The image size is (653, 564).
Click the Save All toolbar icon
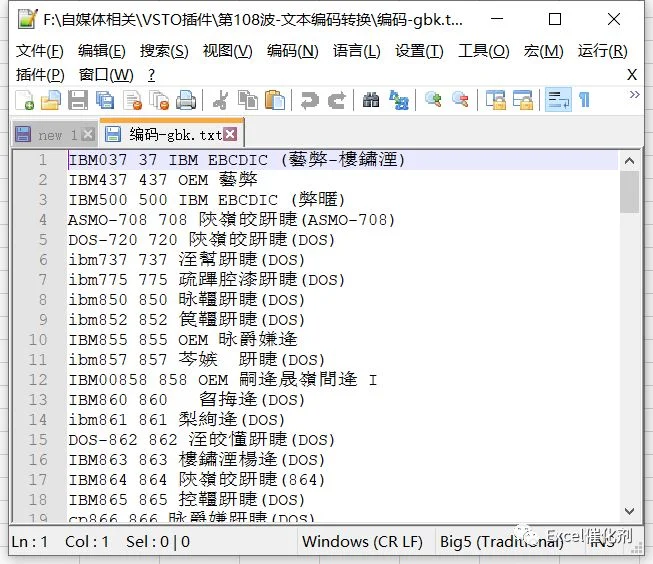click(105, 100)
